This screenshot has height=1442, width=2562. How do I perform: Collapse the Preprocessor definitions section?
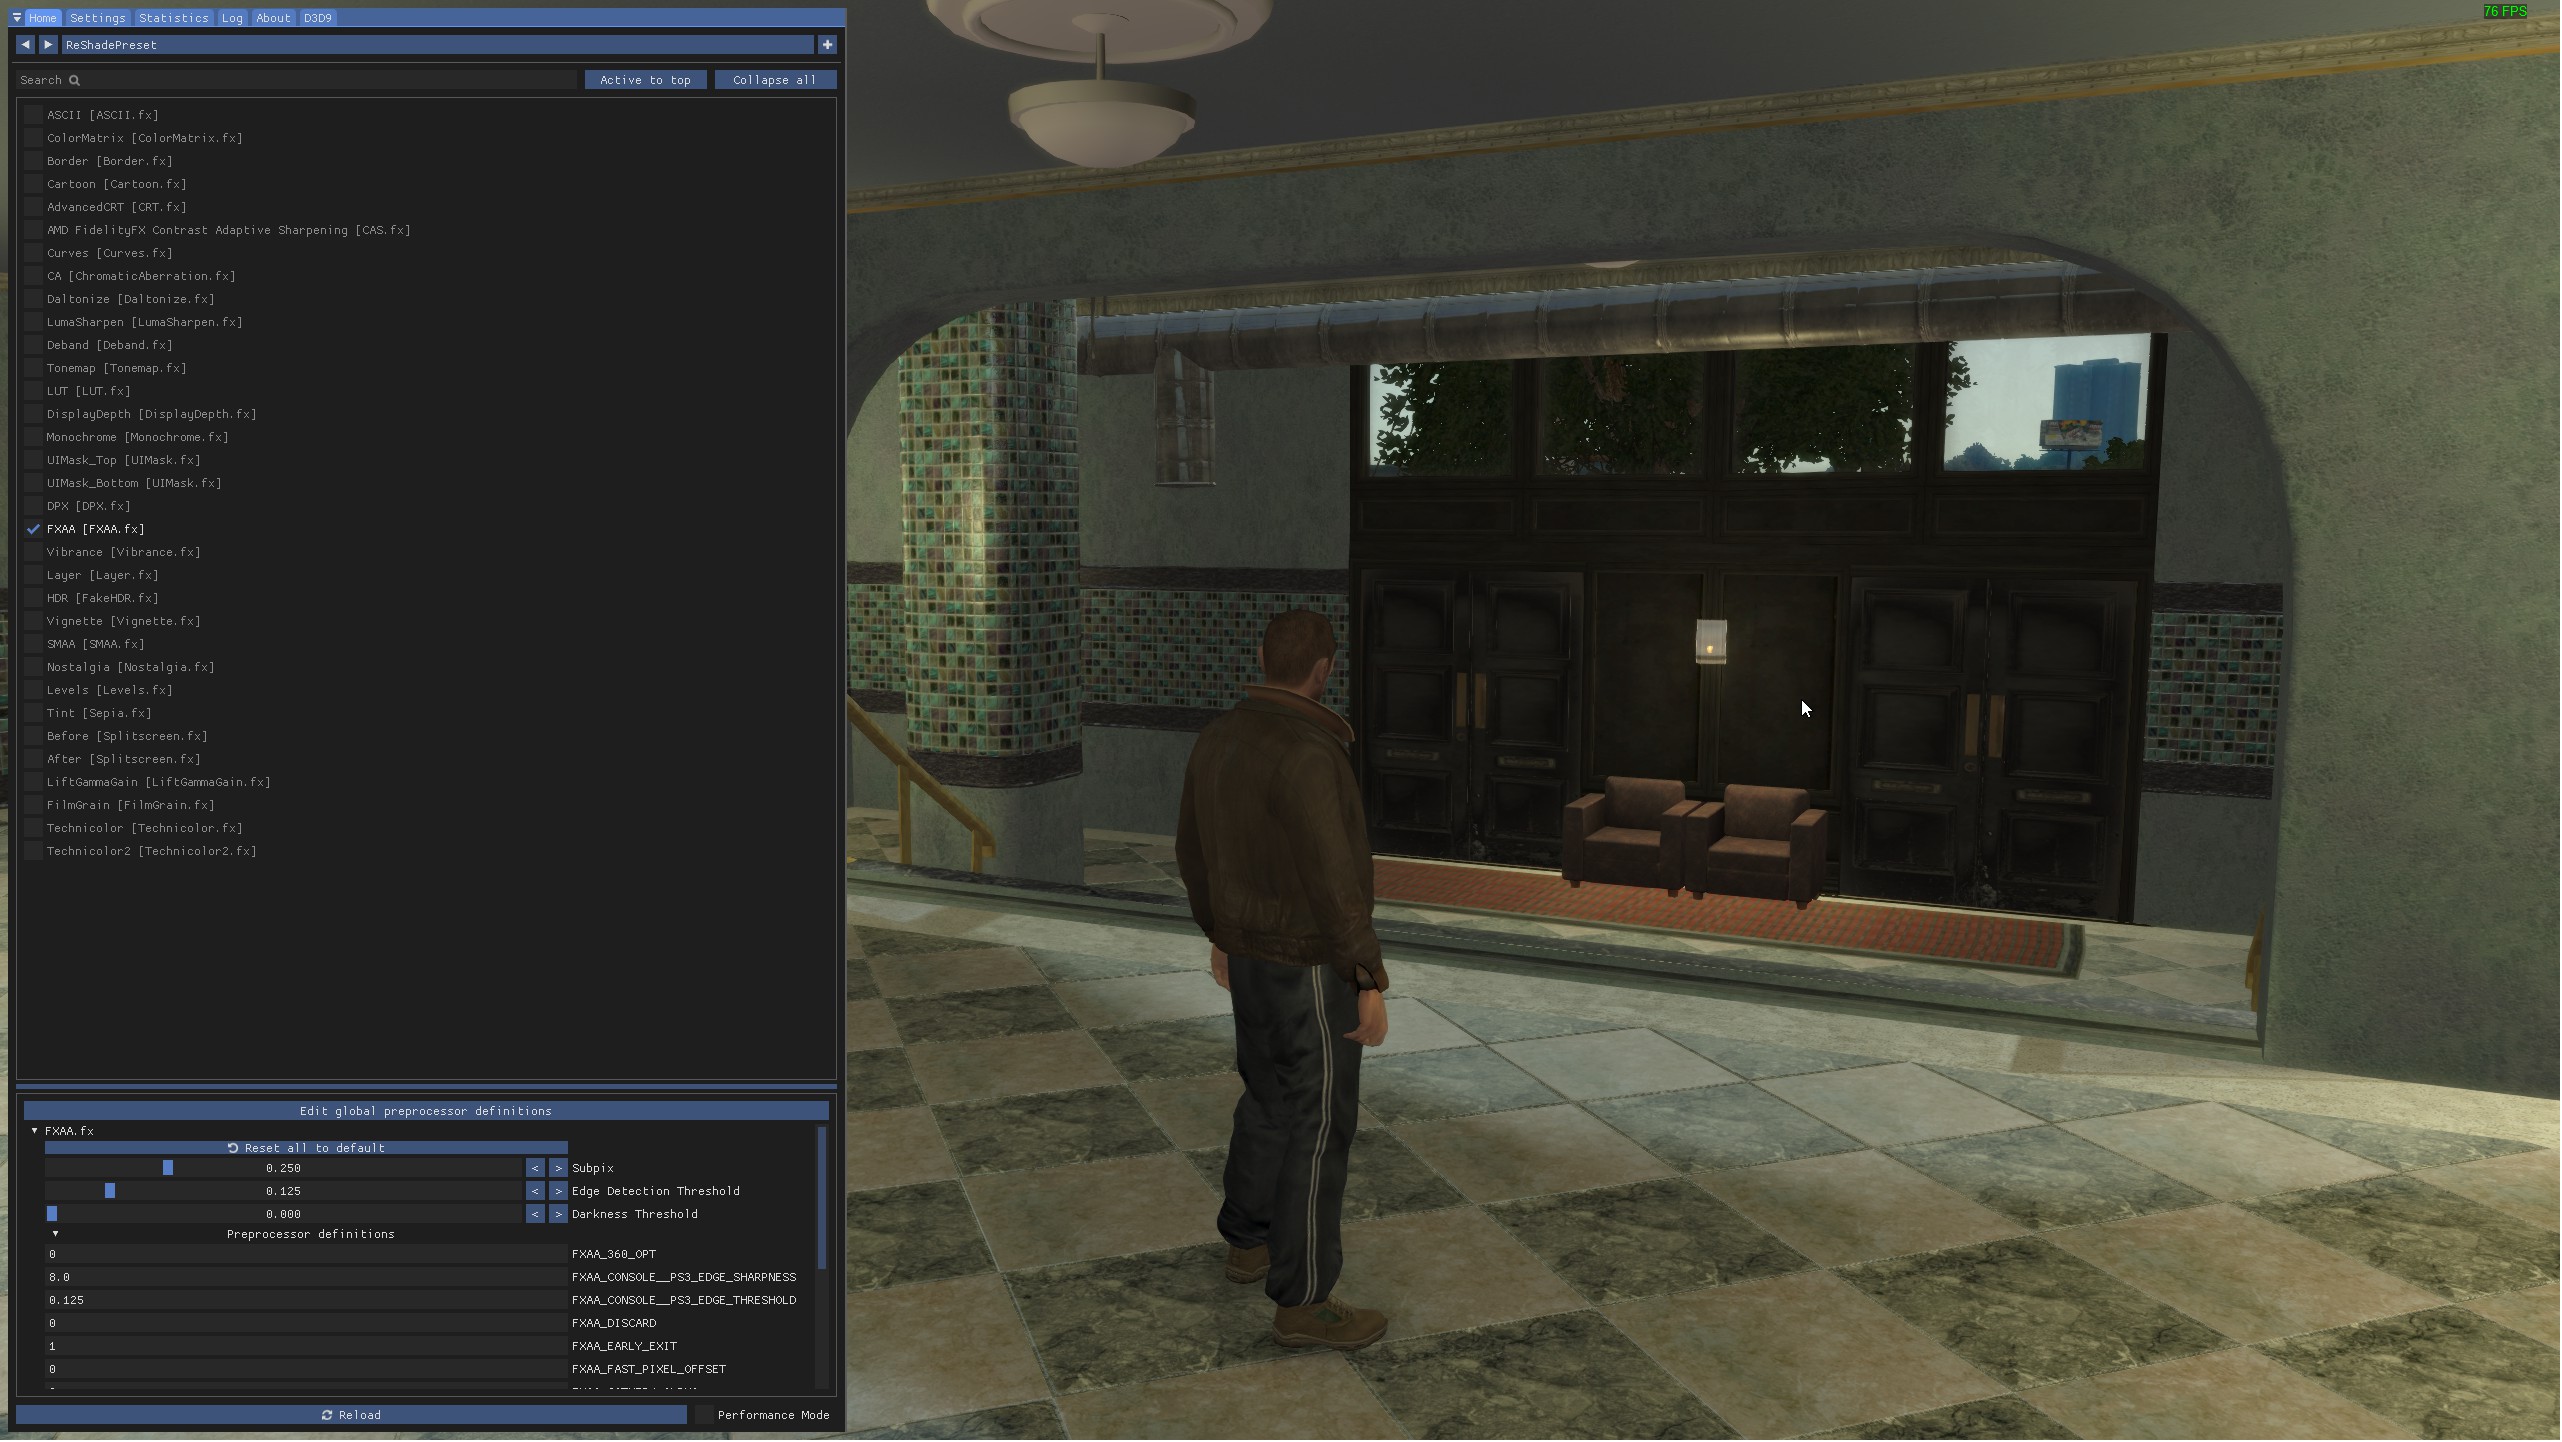point(55,1235)
